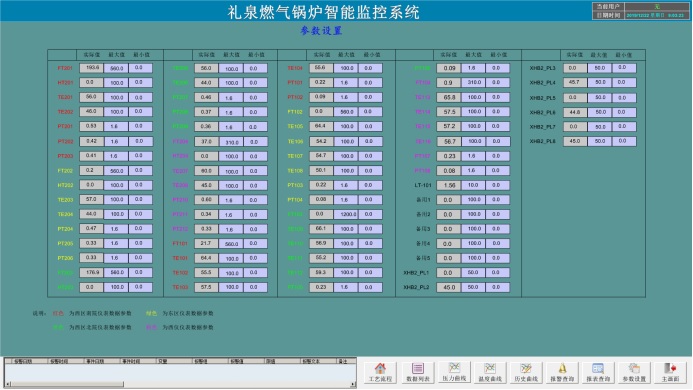Open the 参数设置 settings icon

[634, 373]
